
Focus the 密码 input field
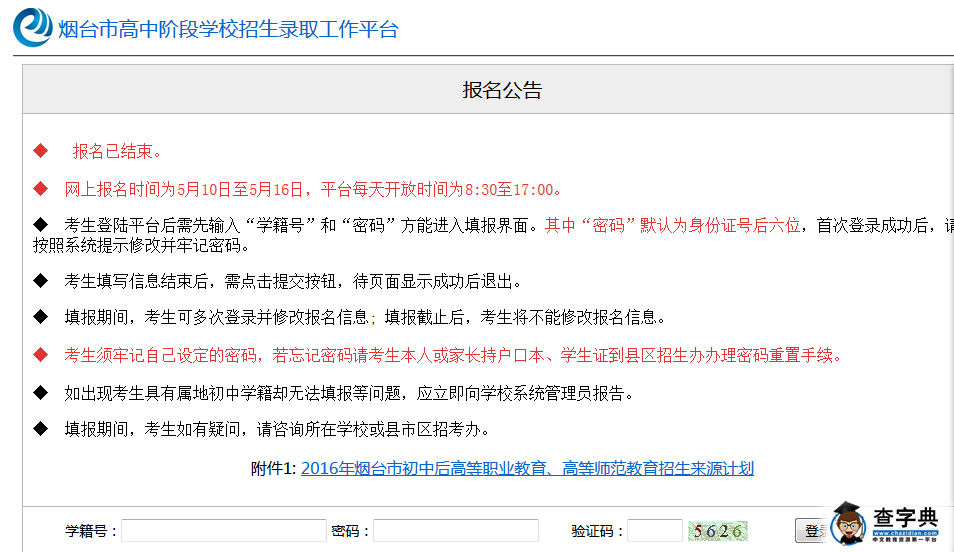(x=456, y=531)
